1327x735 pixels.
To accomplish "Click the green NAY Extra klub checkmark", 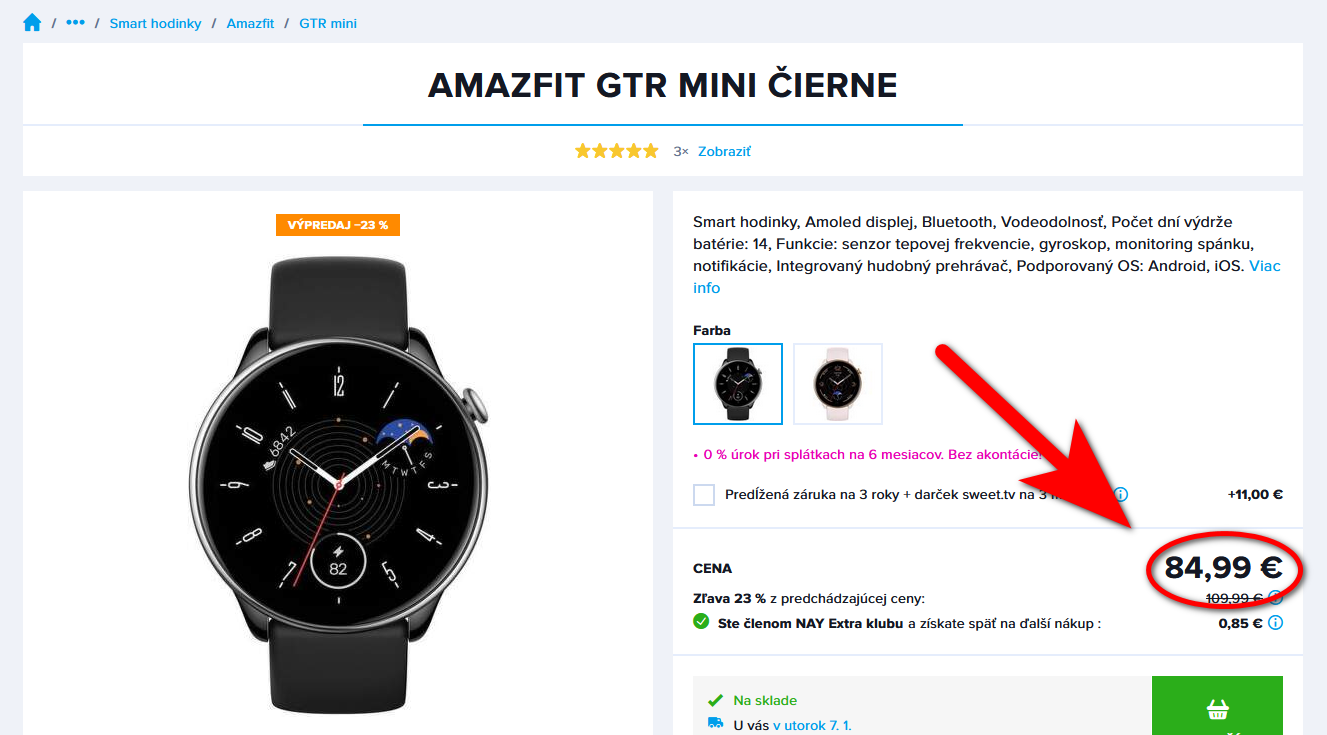I will (701, 622).
